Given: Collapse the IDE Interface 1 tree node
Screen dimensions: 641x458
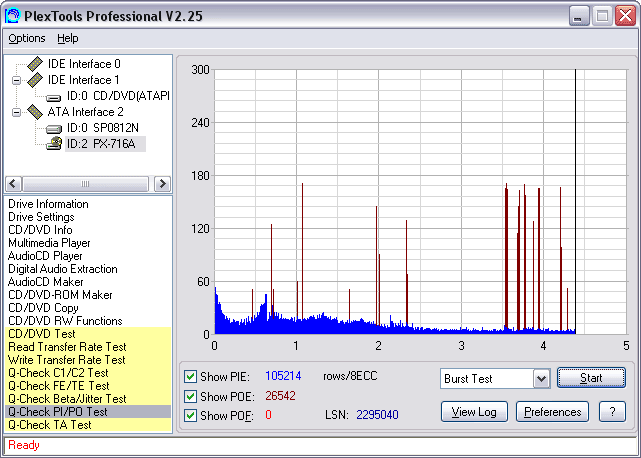Looking at the screenshot, I should pos(16,80).
